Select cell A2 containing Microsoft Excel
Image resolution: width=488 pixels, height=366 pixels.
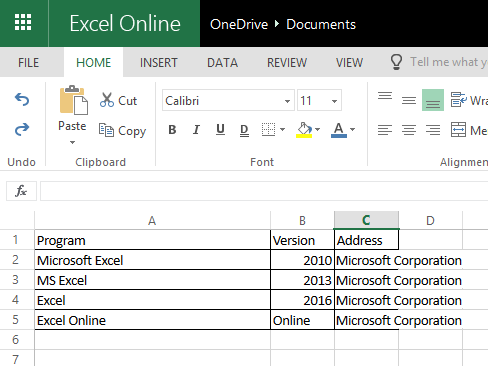coord(152,260)
